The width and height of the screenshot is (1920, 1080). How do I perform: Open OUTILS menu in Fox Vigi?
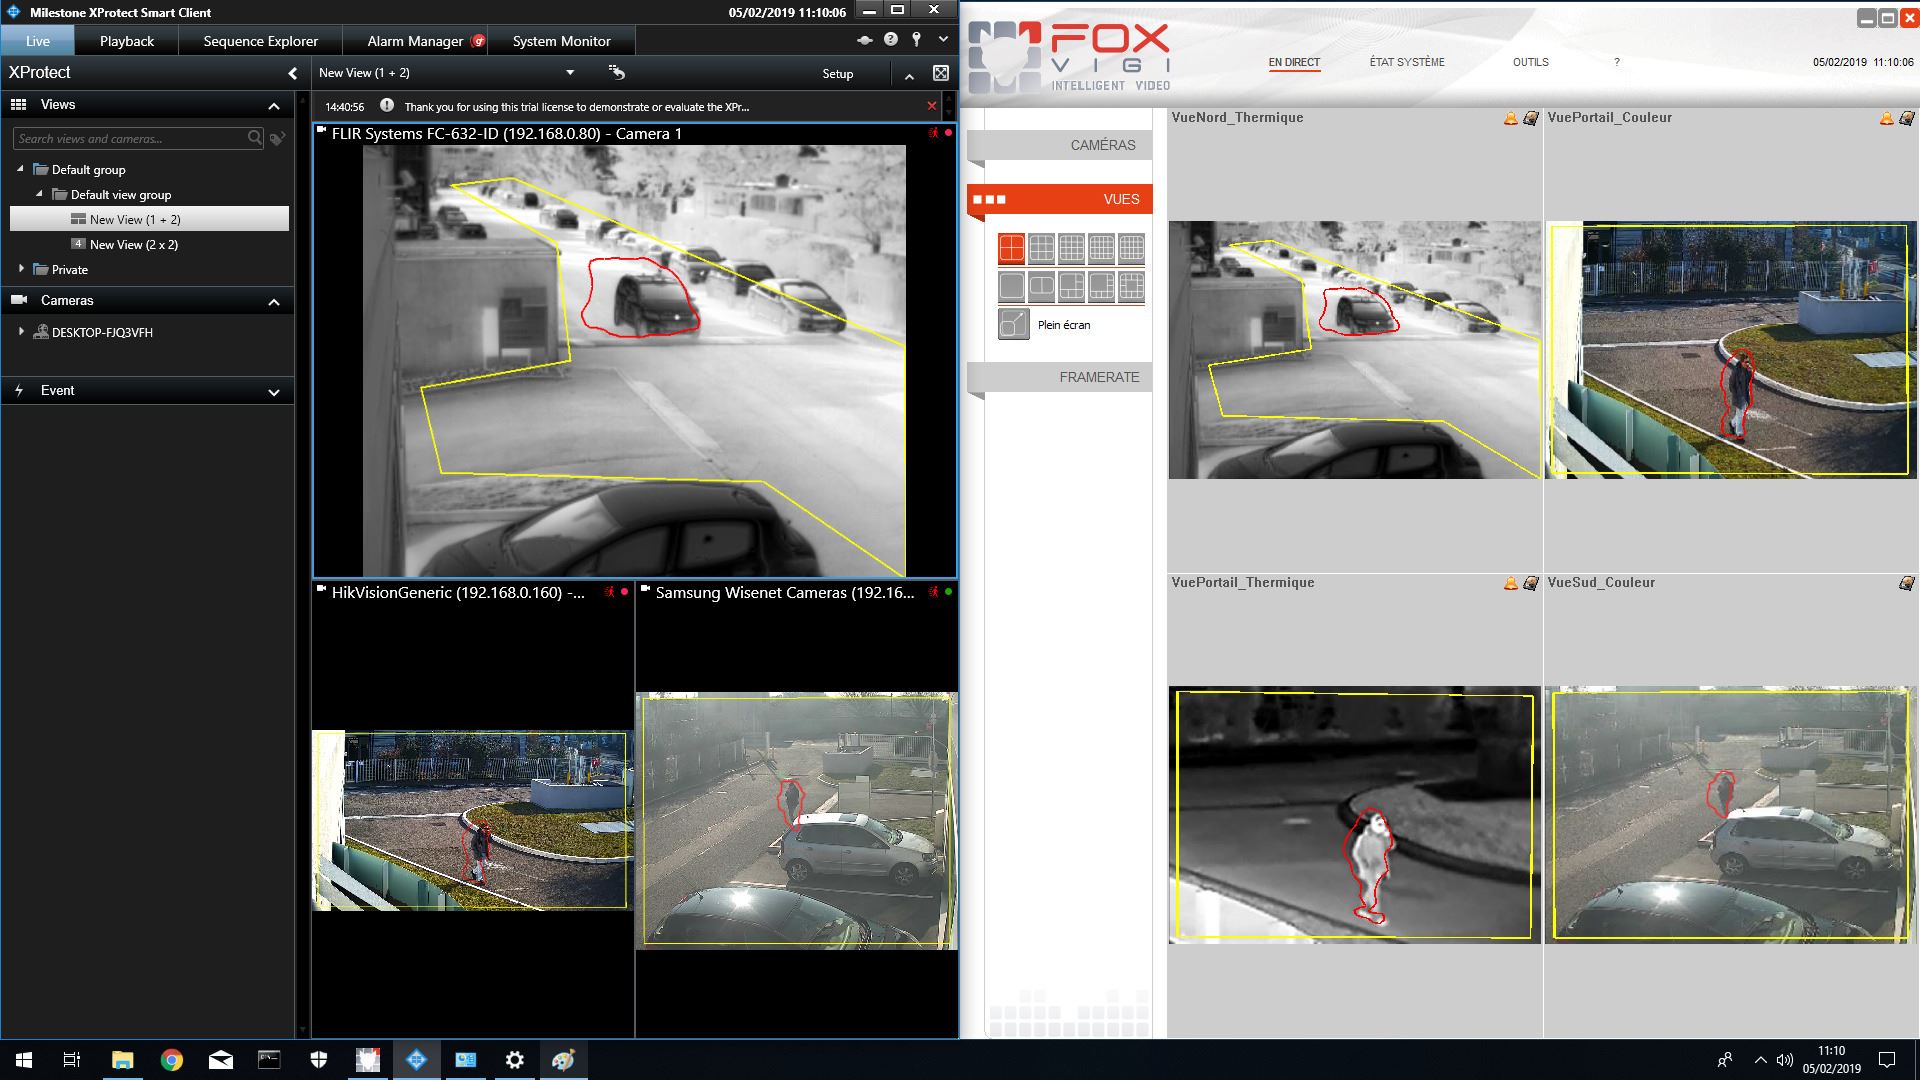point(1530,62)
